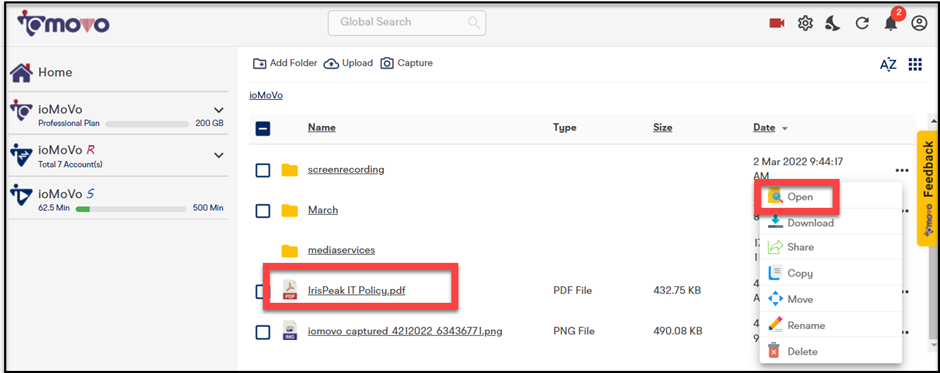
Task: Click the PNG image file icon
Action: [x=290, y=331]
